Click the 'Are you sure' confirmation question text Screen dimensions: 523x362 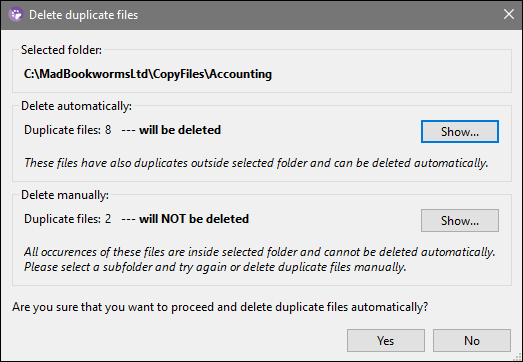click(x=220, y=307)
